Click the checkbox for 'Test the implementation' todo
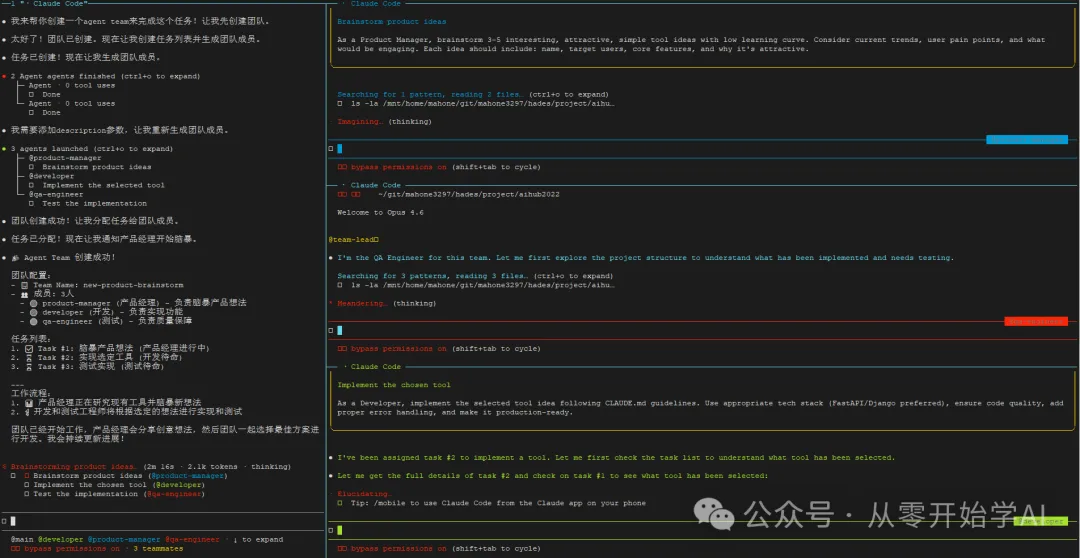Screen dimensions: 1080x558 click(x=27, y=494)
